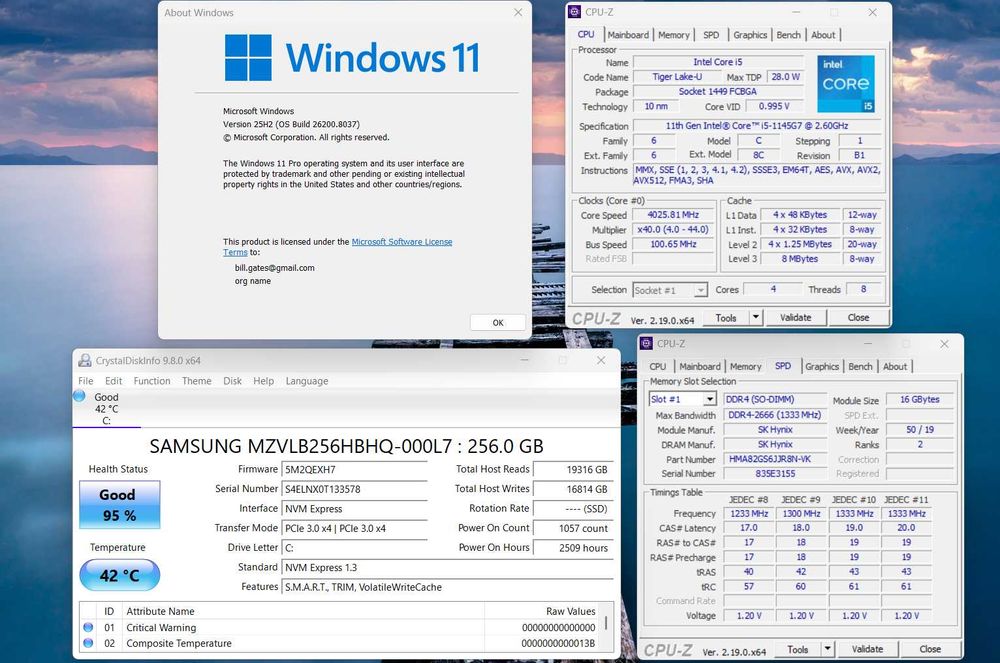This screenshot has width=1000, height=663.
Task: Expand Tools arrow in upper CPU-Z window
Action: click(756, 317)
